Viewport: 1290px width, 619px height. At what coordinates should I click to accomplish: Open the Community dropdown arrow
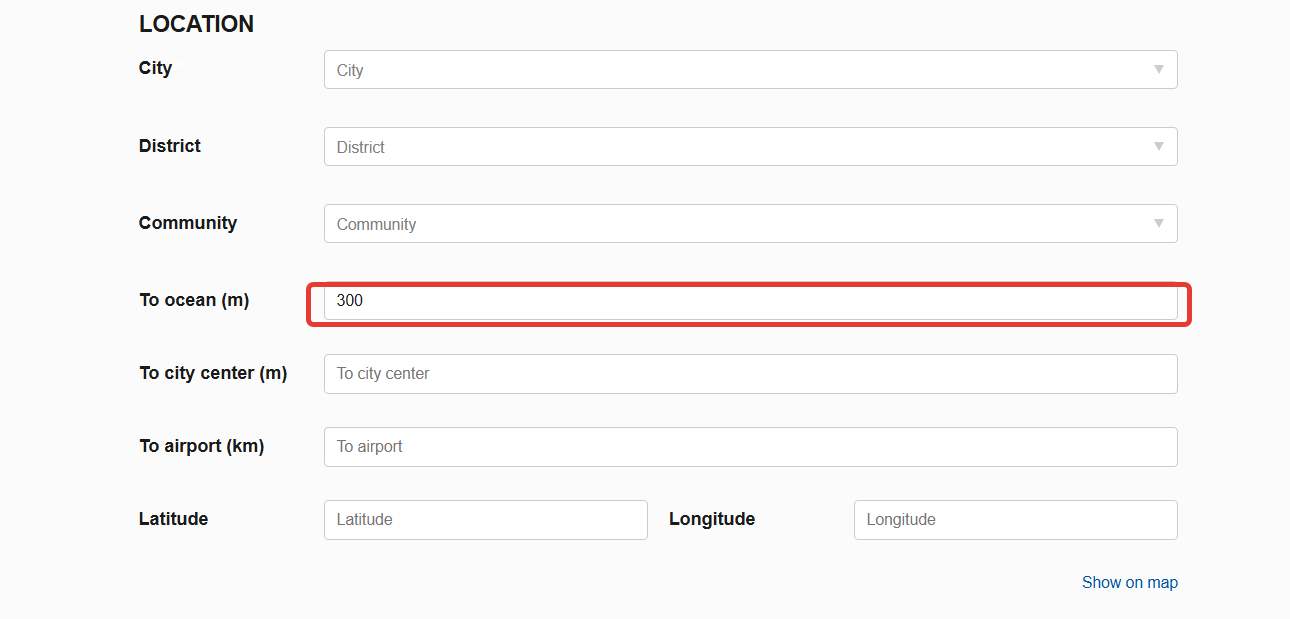[x=1158, y=224]
